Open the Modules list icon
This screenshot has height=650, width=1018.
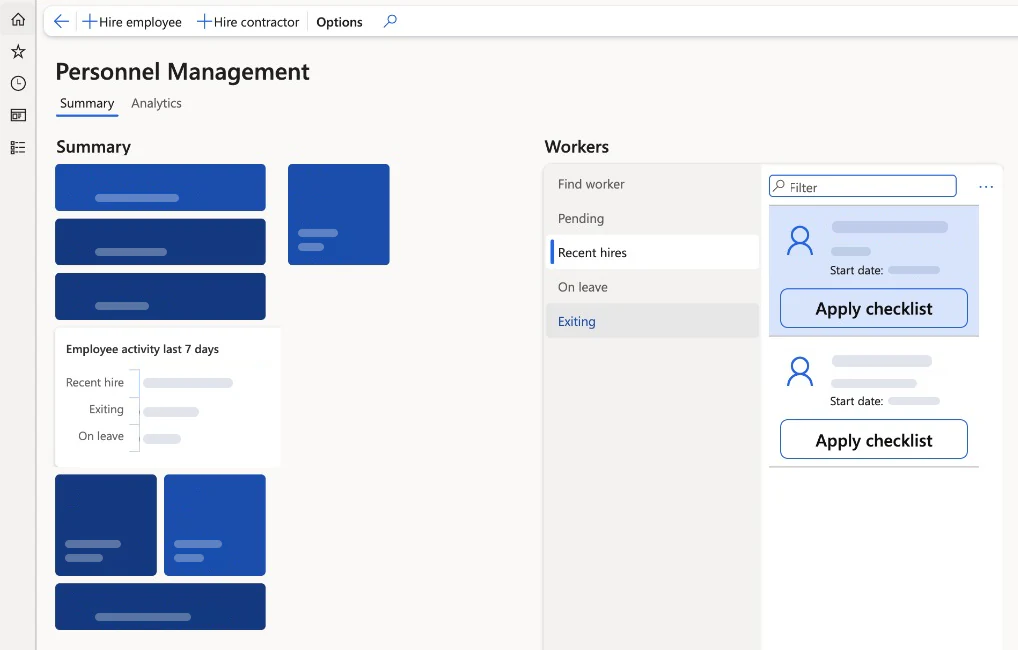point(18,147)
